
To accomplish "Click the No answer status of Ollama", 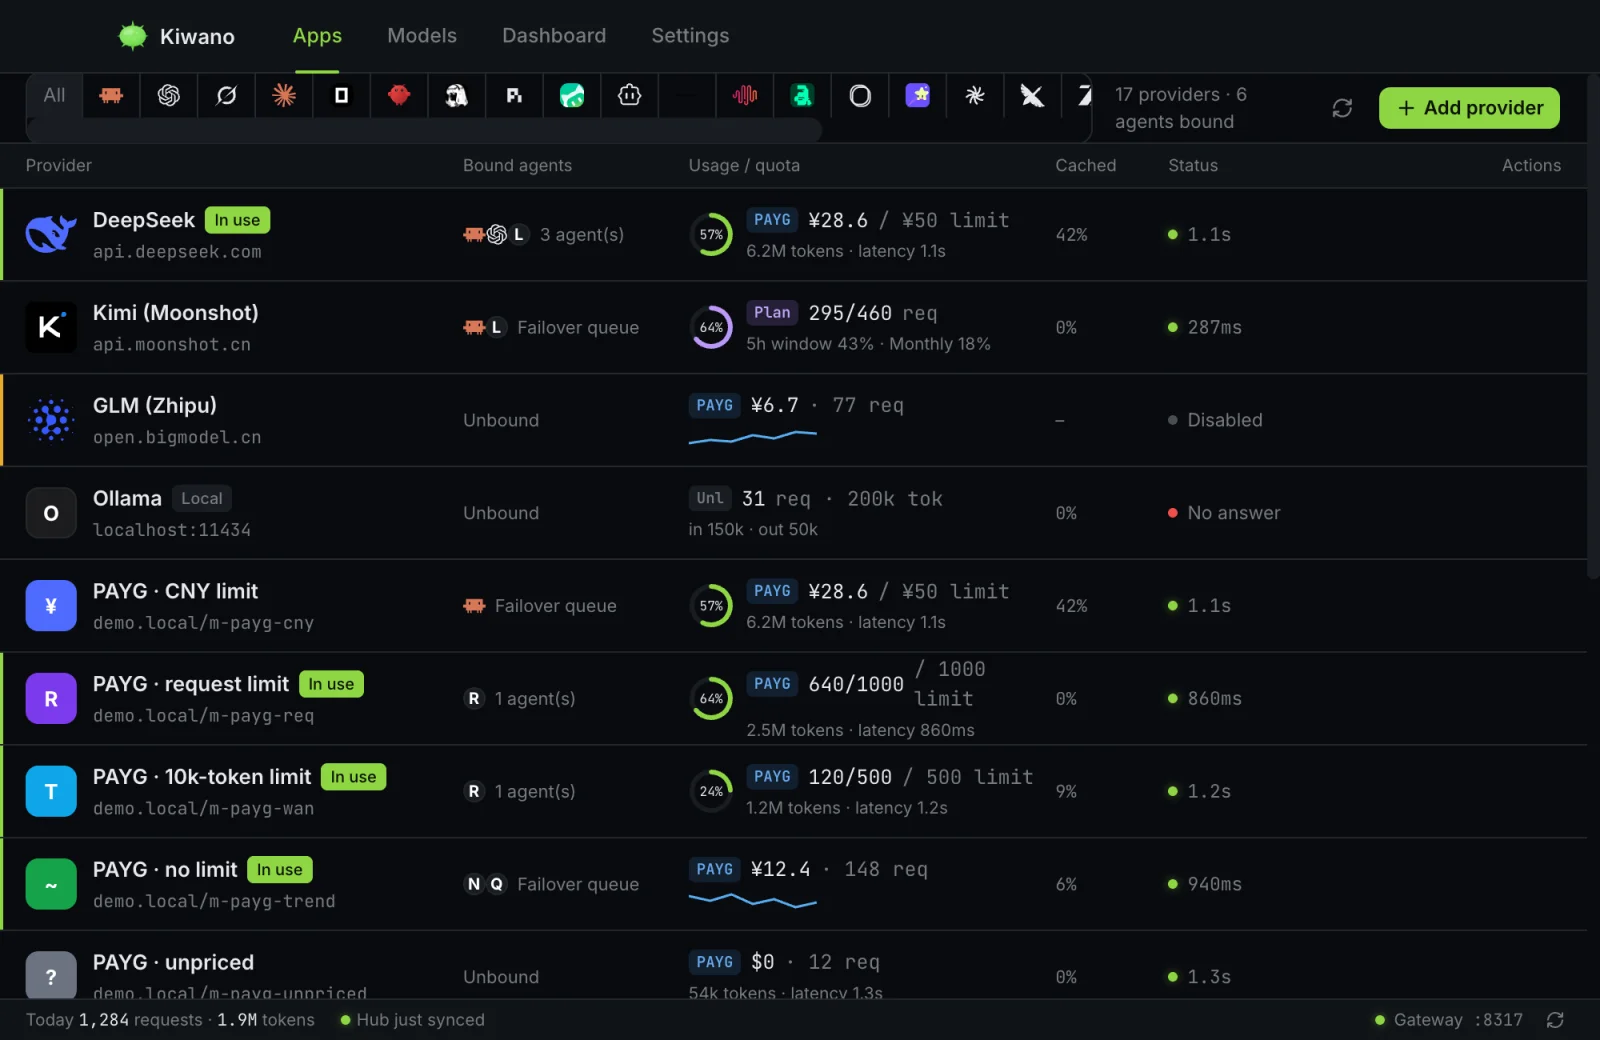I will 1224,513.
